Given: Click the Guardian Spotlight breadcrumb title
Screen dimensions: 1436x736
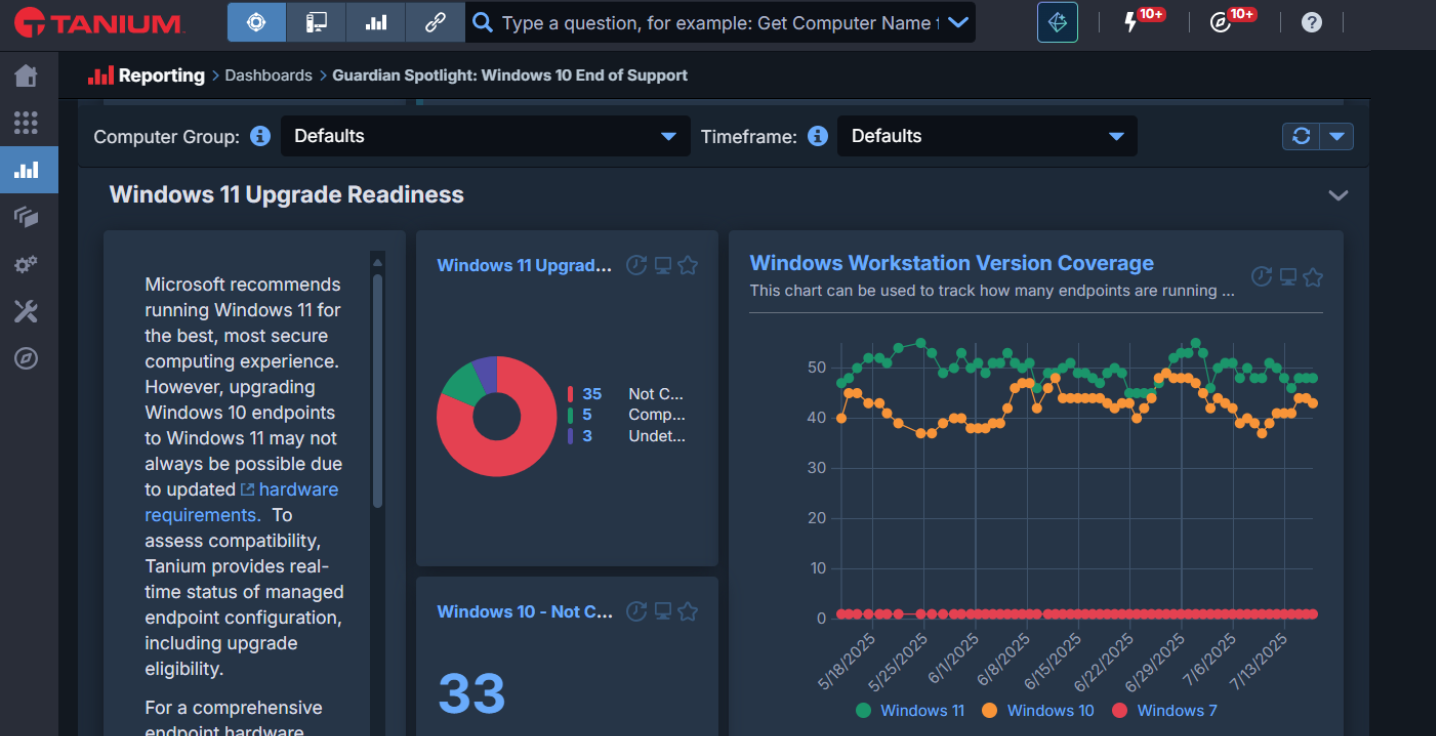Looking at the screenshot, I should coord(510,75).
